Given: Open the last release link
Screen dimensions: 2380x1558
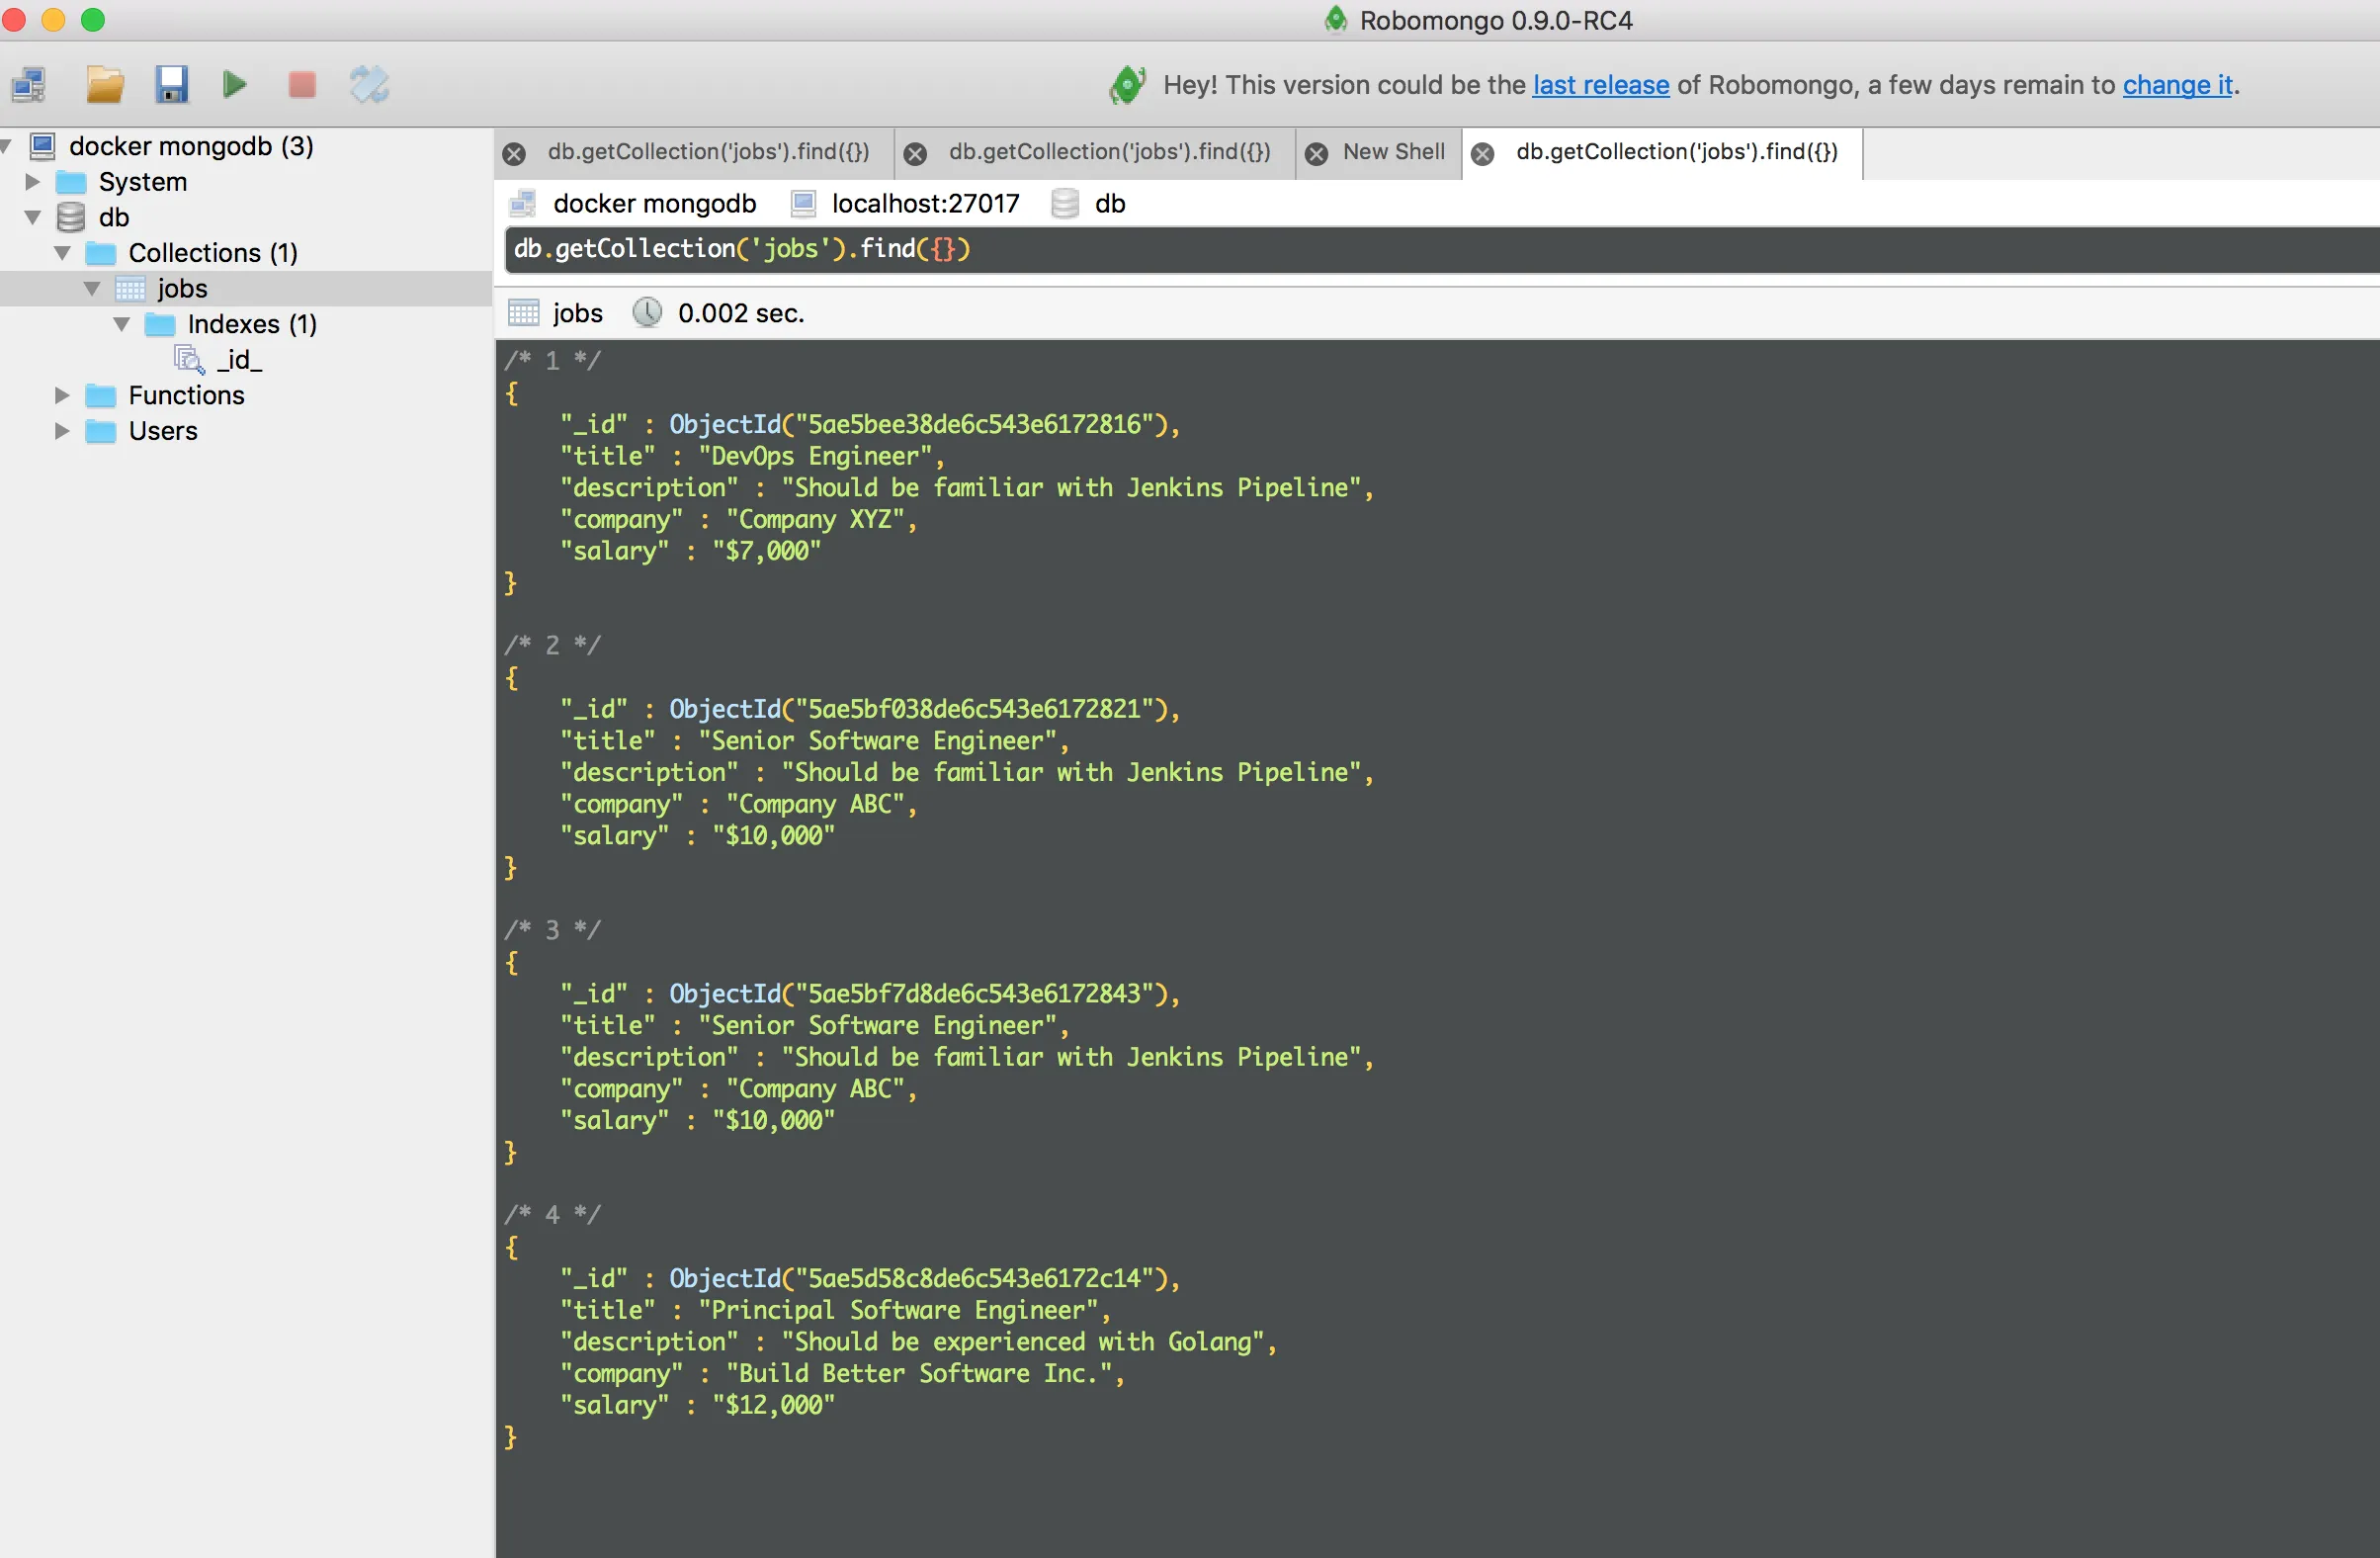Looking at the screenshot, I should point(1600,85).
